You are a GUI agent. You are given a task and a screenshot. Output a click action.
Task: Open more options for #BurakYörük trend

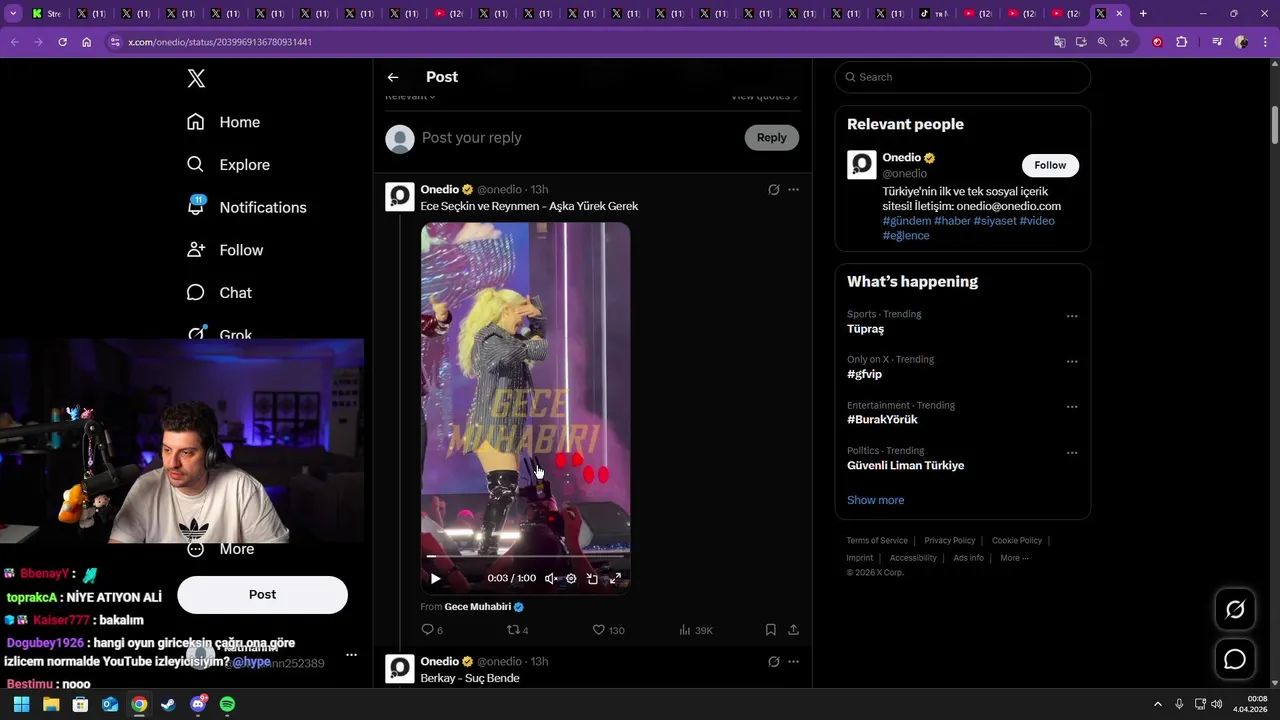(x=1072, y=407)
